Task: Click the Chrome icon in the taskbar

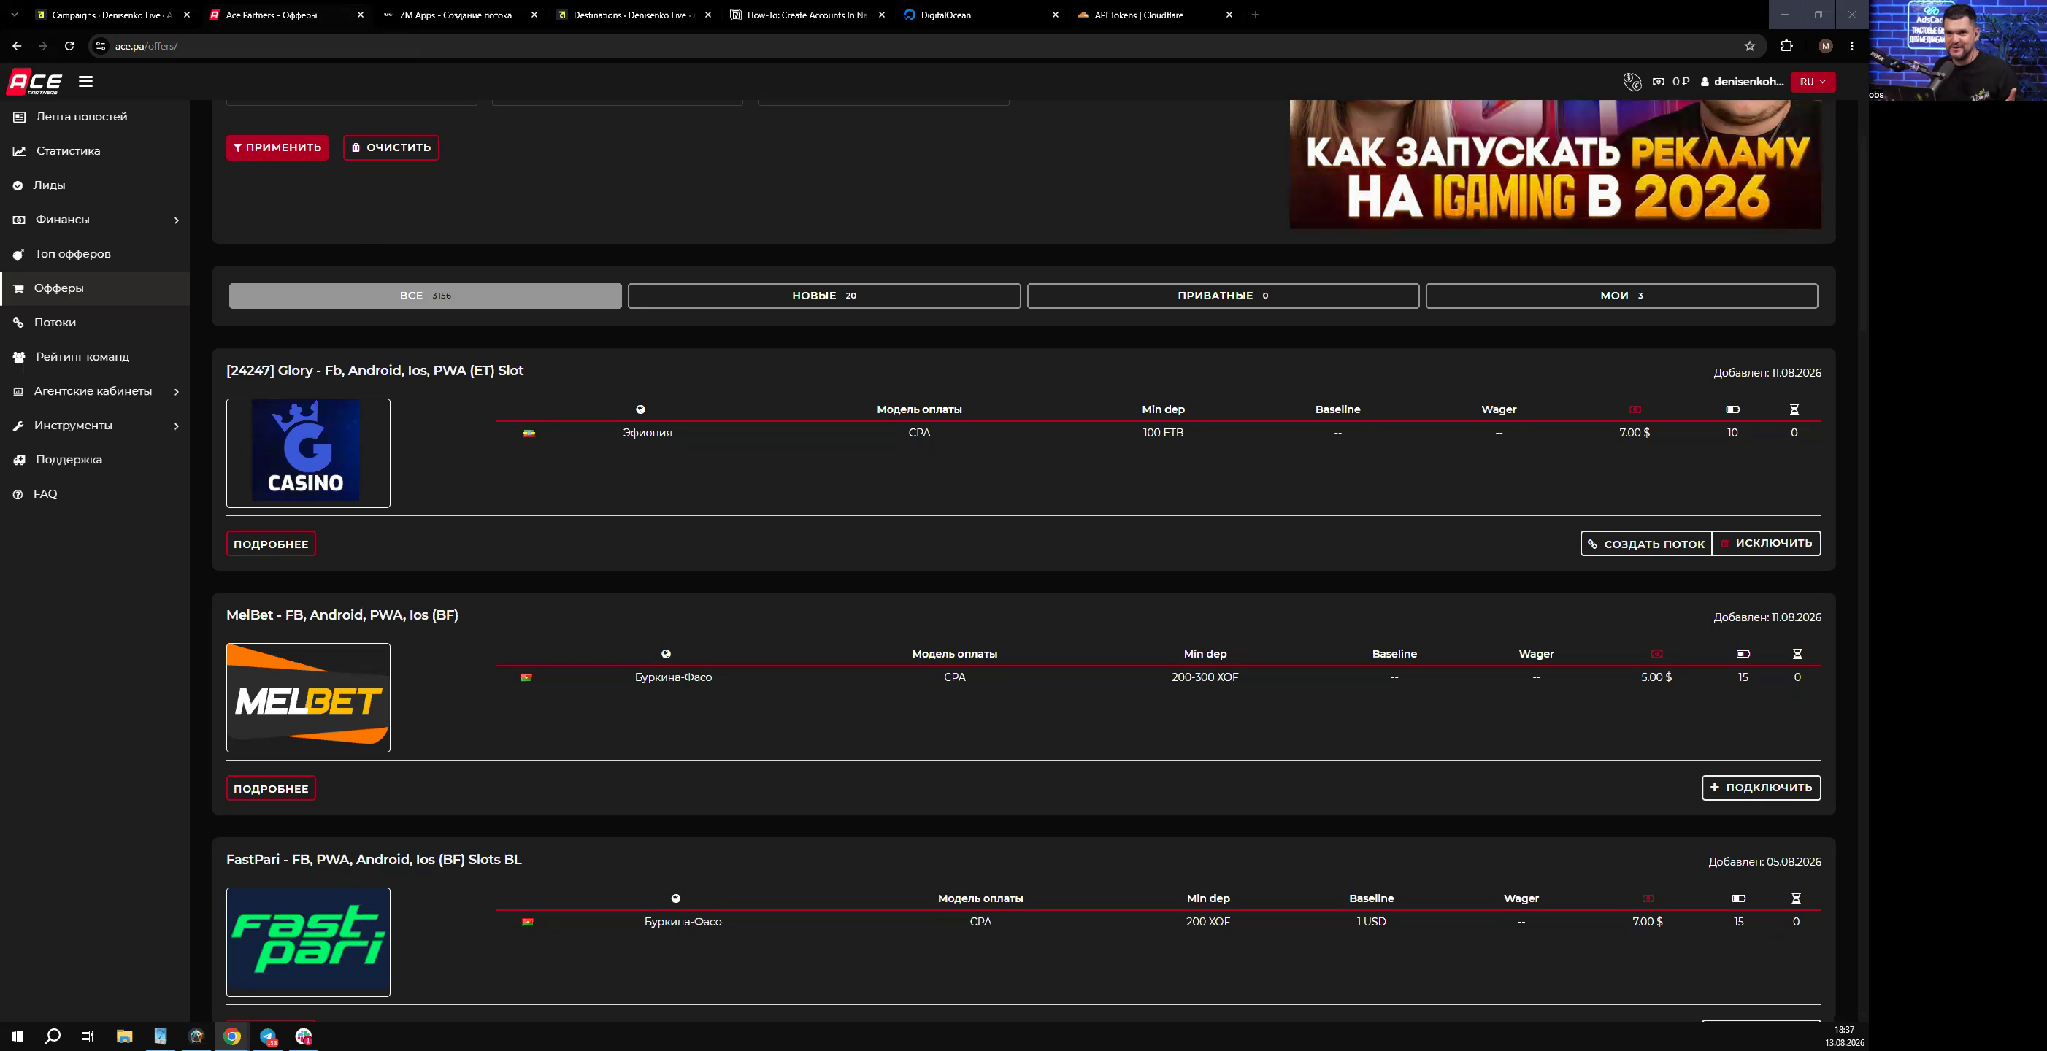Action: (x=232, y=1037)
